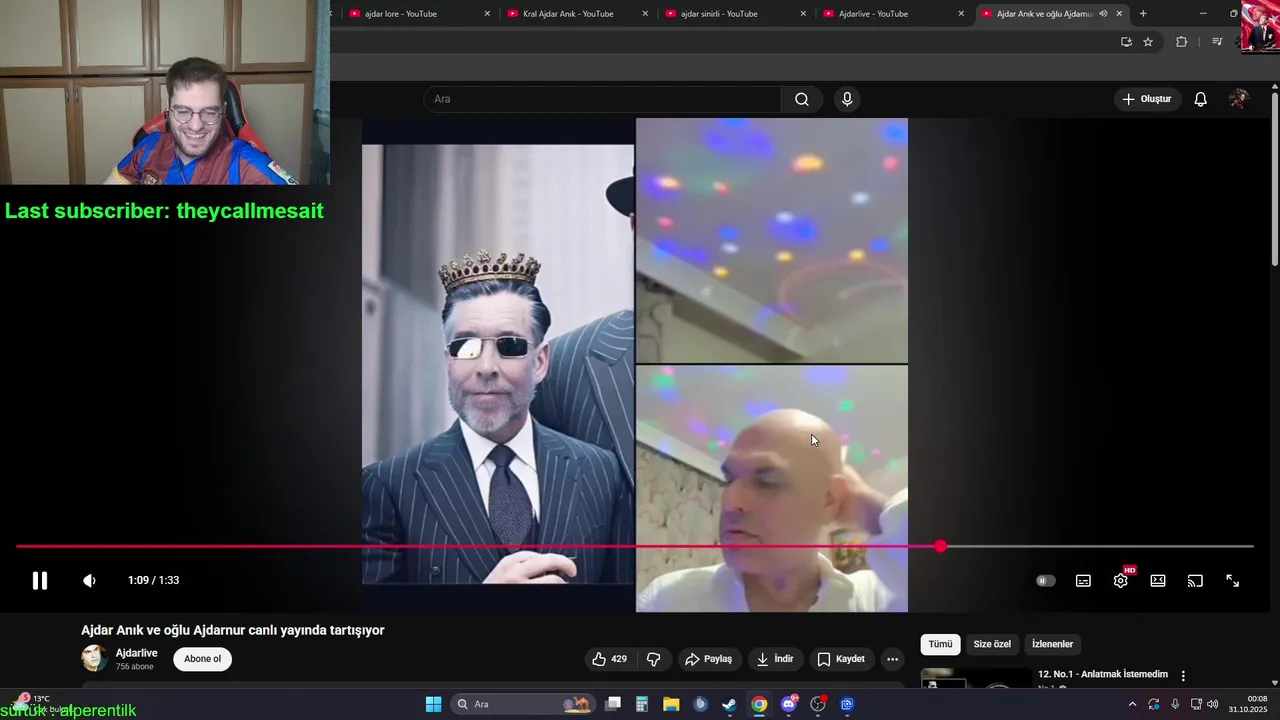Start voice search with microphone icon
This screenshot has height=720, width=1280.
(847, 99)
